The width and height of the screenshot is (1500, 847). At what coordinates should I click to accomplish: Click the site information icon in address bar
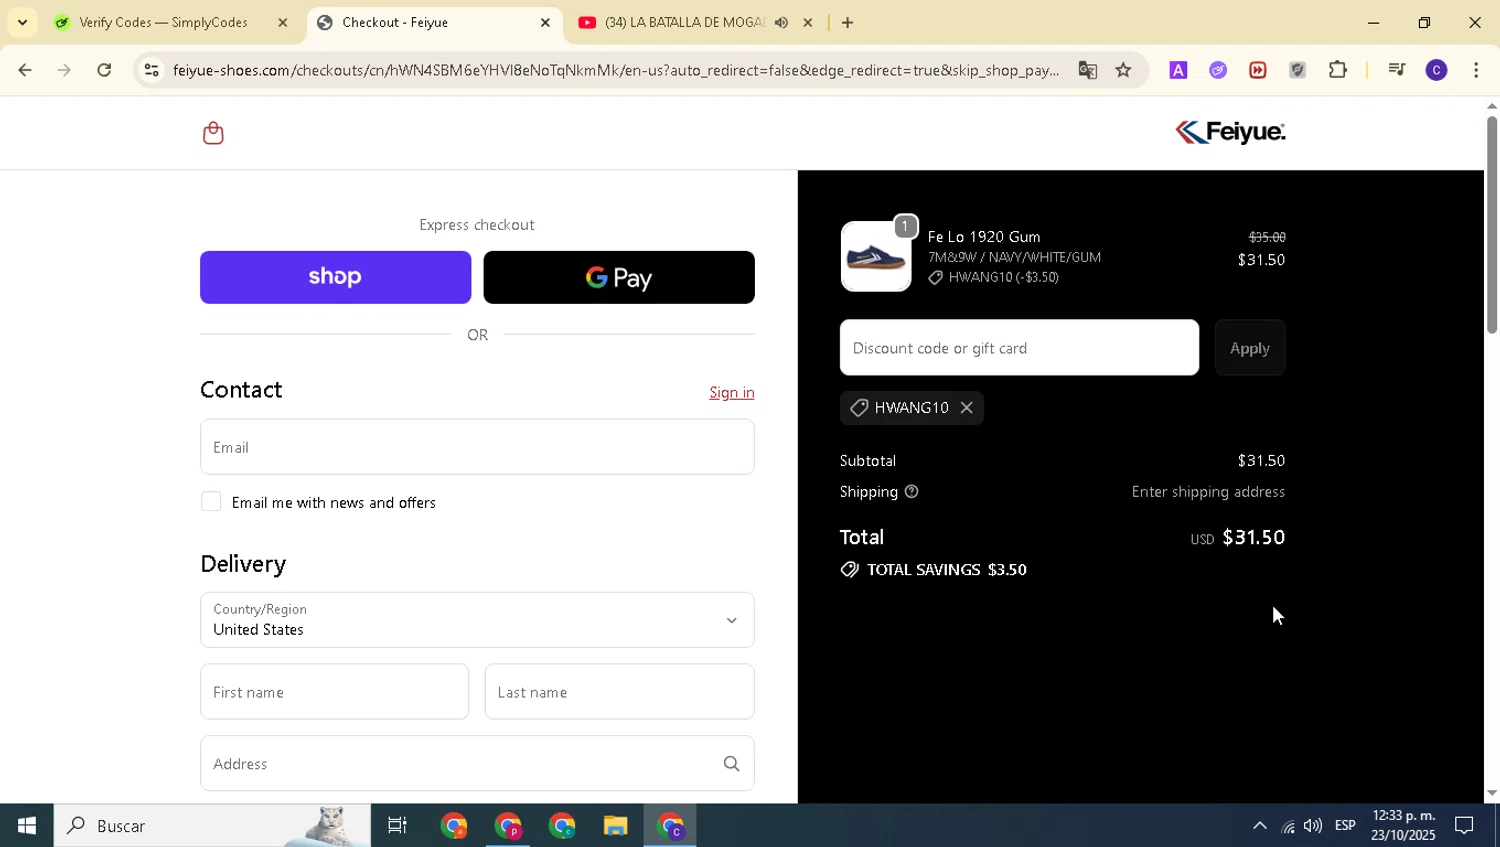[x=151, y=70]
